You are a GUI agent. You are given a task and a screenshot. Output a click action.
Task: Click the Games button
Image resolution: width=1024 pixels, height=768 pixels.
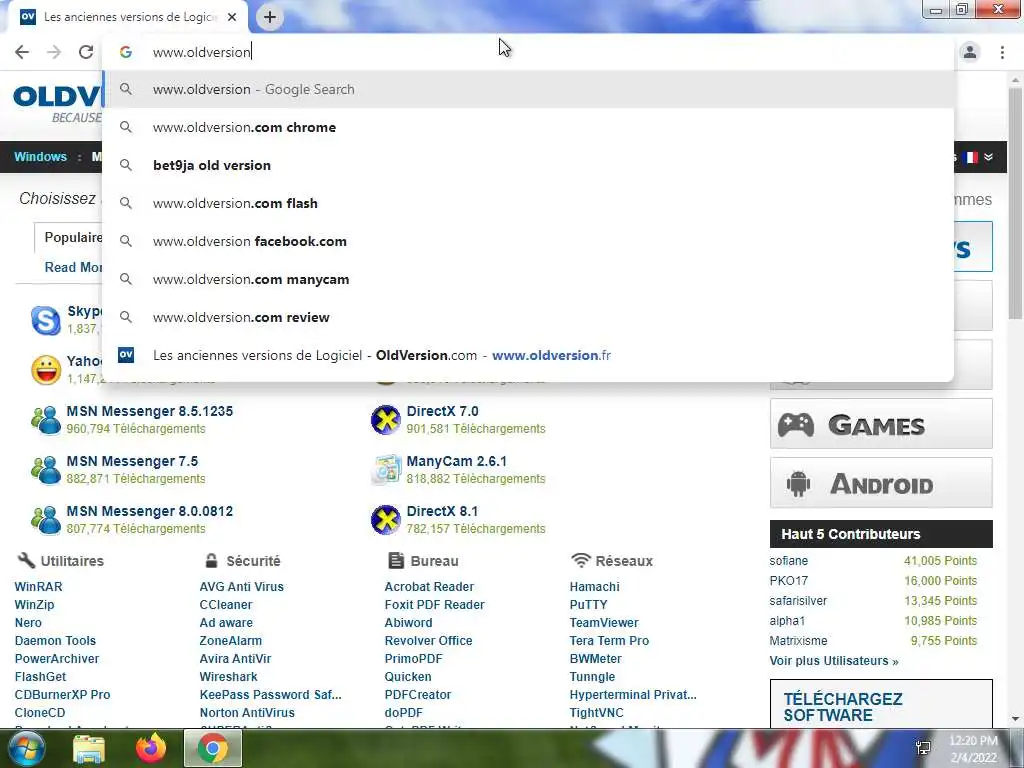pos(881,424)
